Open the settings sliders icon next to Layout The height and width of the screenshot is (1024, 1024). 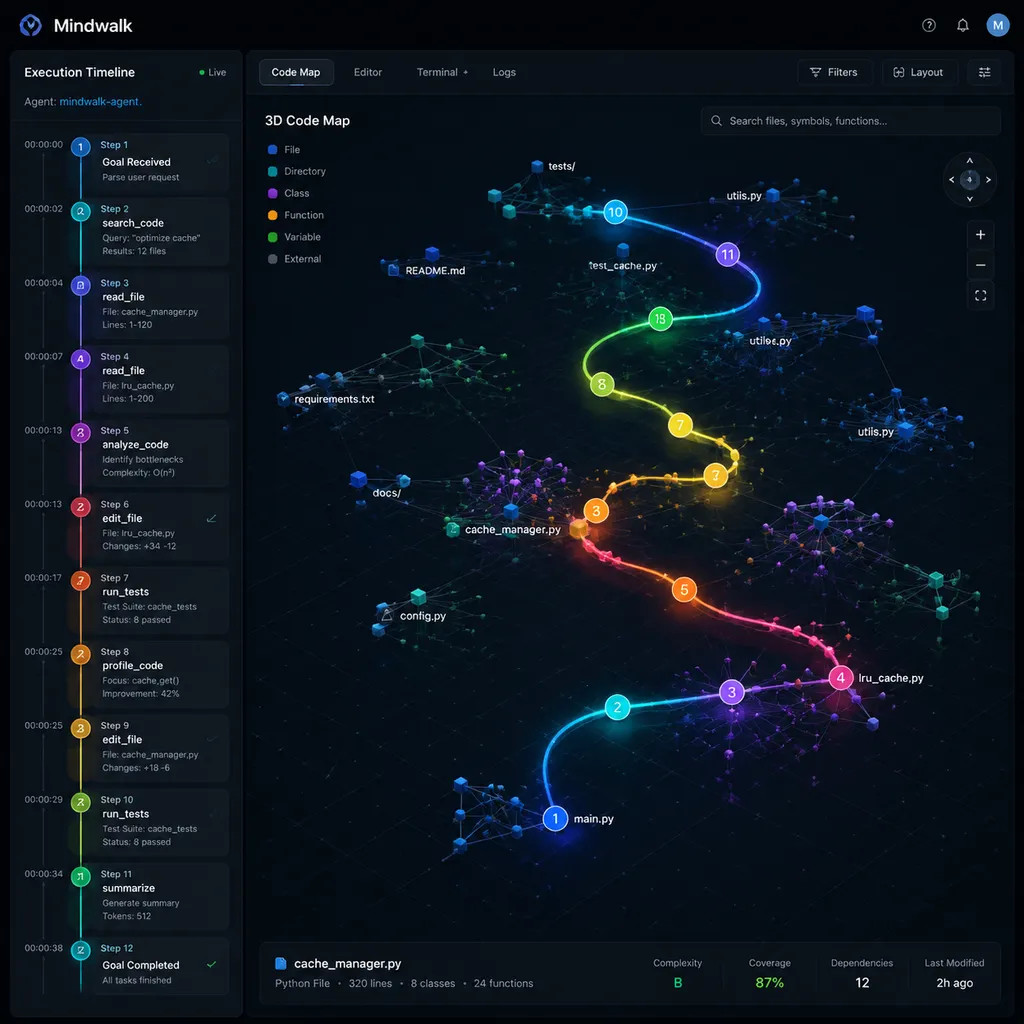coord(984,72)
